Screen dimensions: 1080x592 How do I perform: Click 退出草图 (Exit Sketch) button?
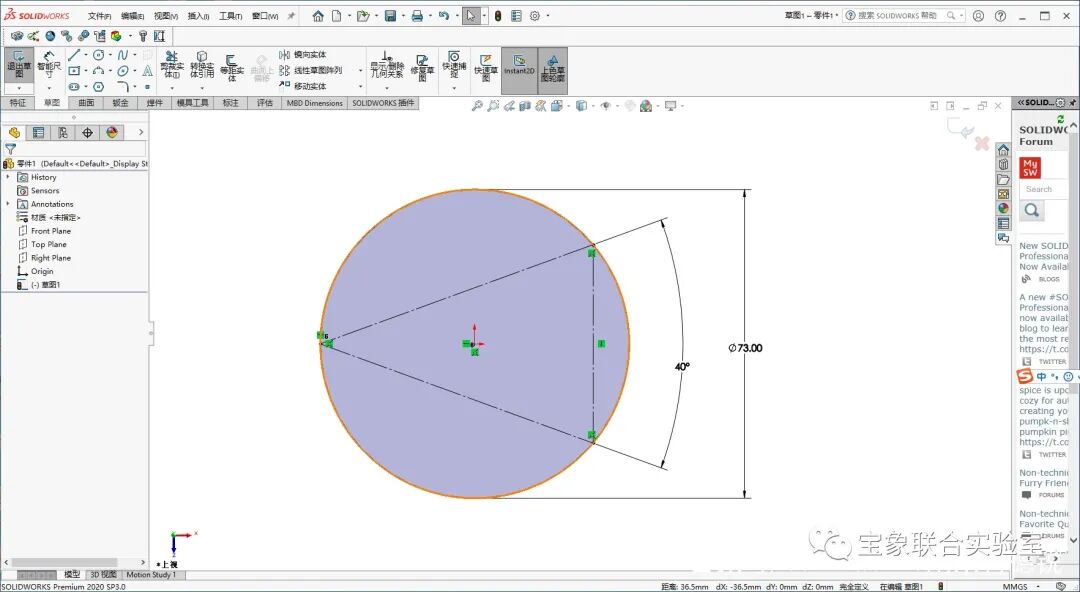click(19, 64)
